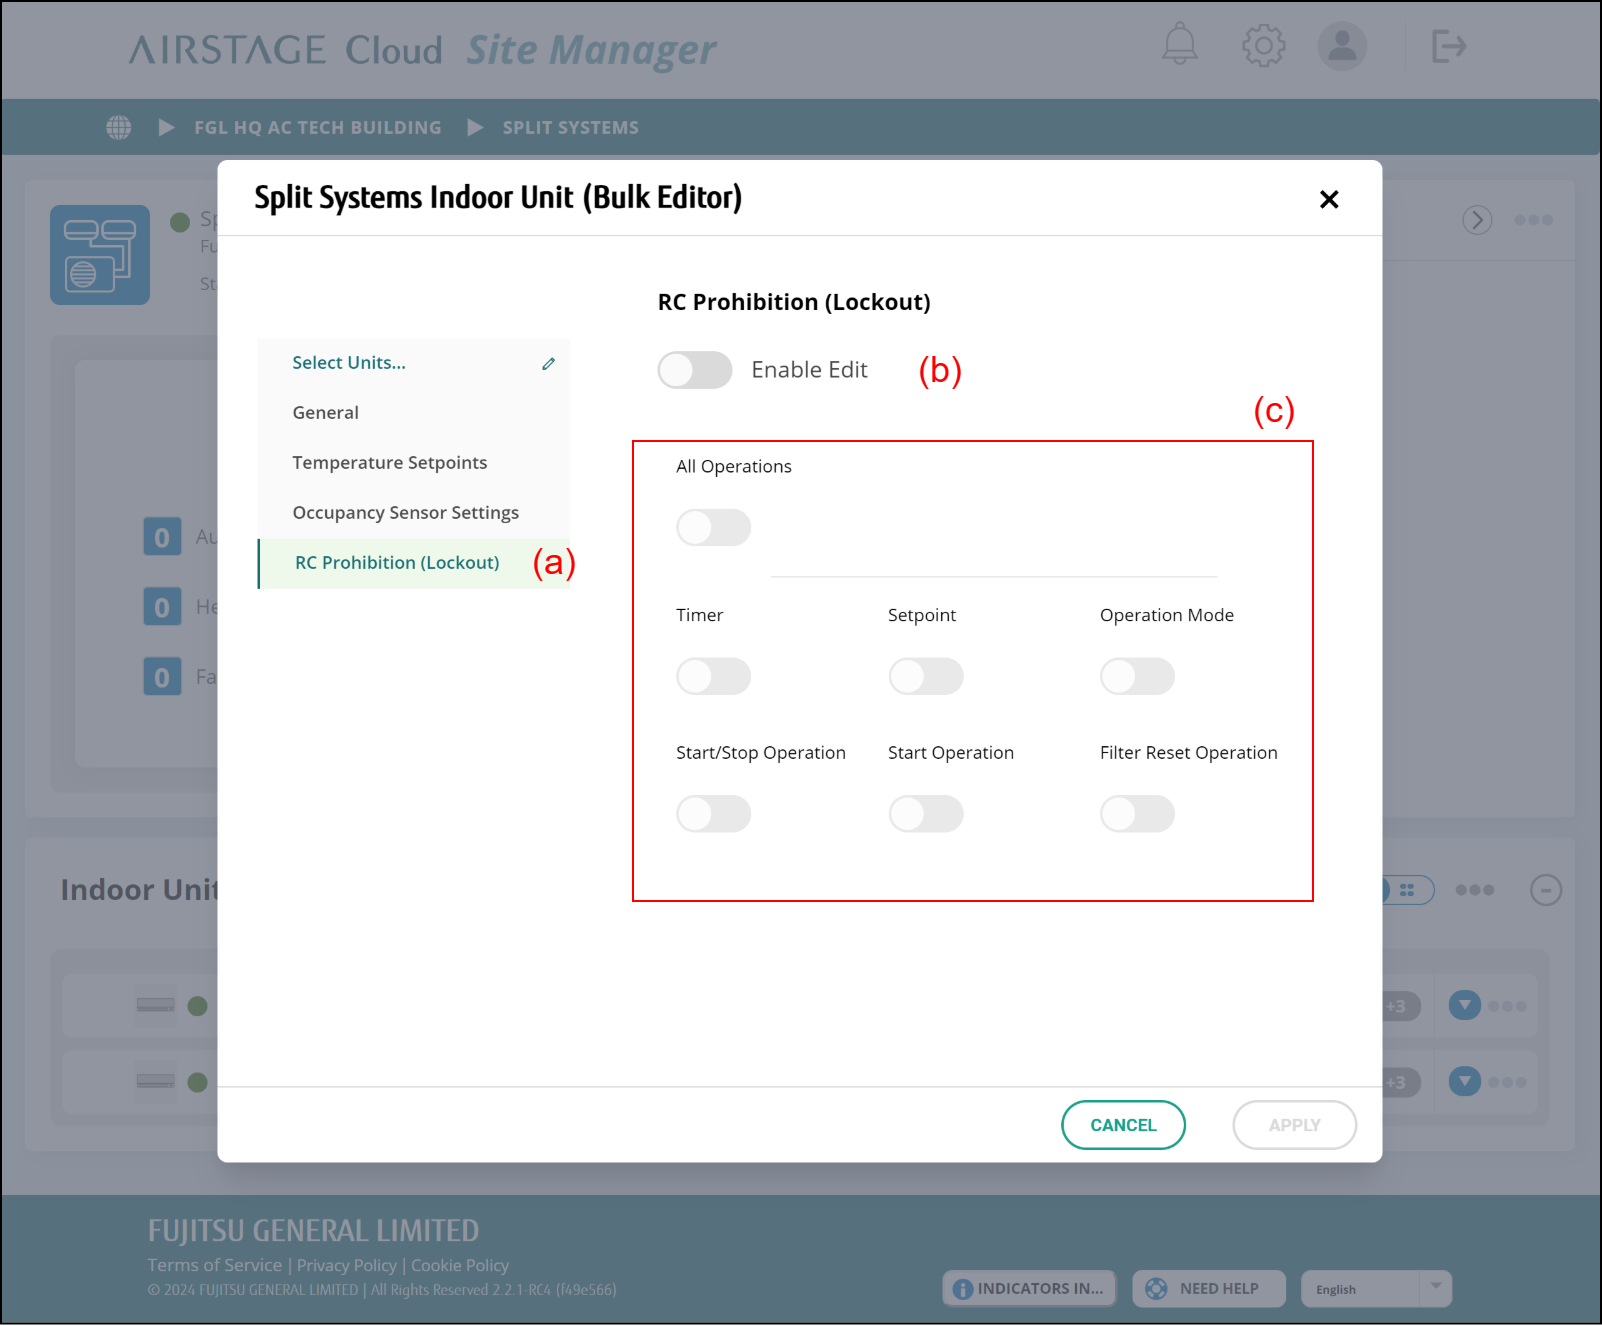The image size is (1602, 1326).
Task: Toggle the Enable Edit switch
Action: pyautogui.click(x=695, y=370)
